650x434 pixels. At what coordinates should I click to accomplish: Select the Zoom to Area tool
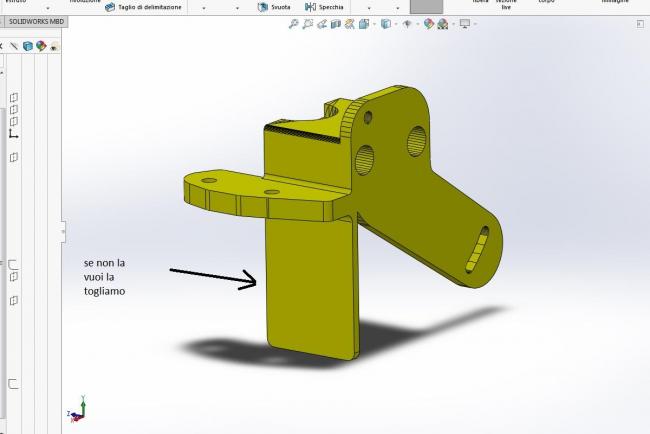pos(308,24)
